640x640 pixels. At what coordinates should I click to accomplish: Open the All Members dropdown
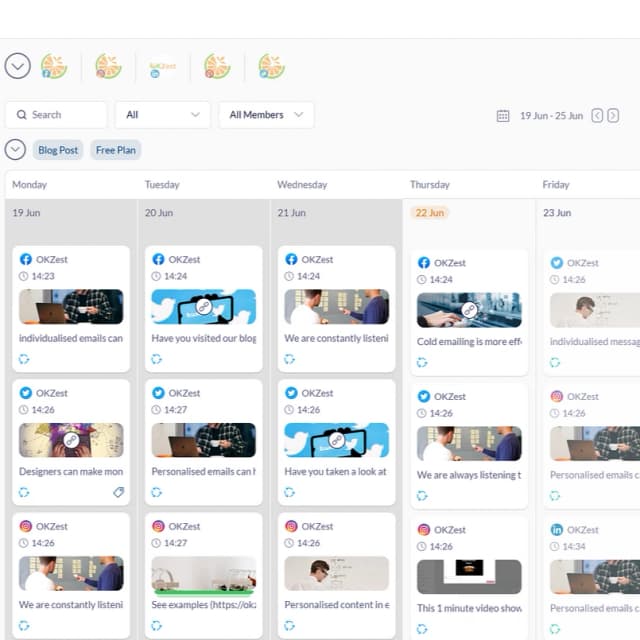tap(266, 115)
